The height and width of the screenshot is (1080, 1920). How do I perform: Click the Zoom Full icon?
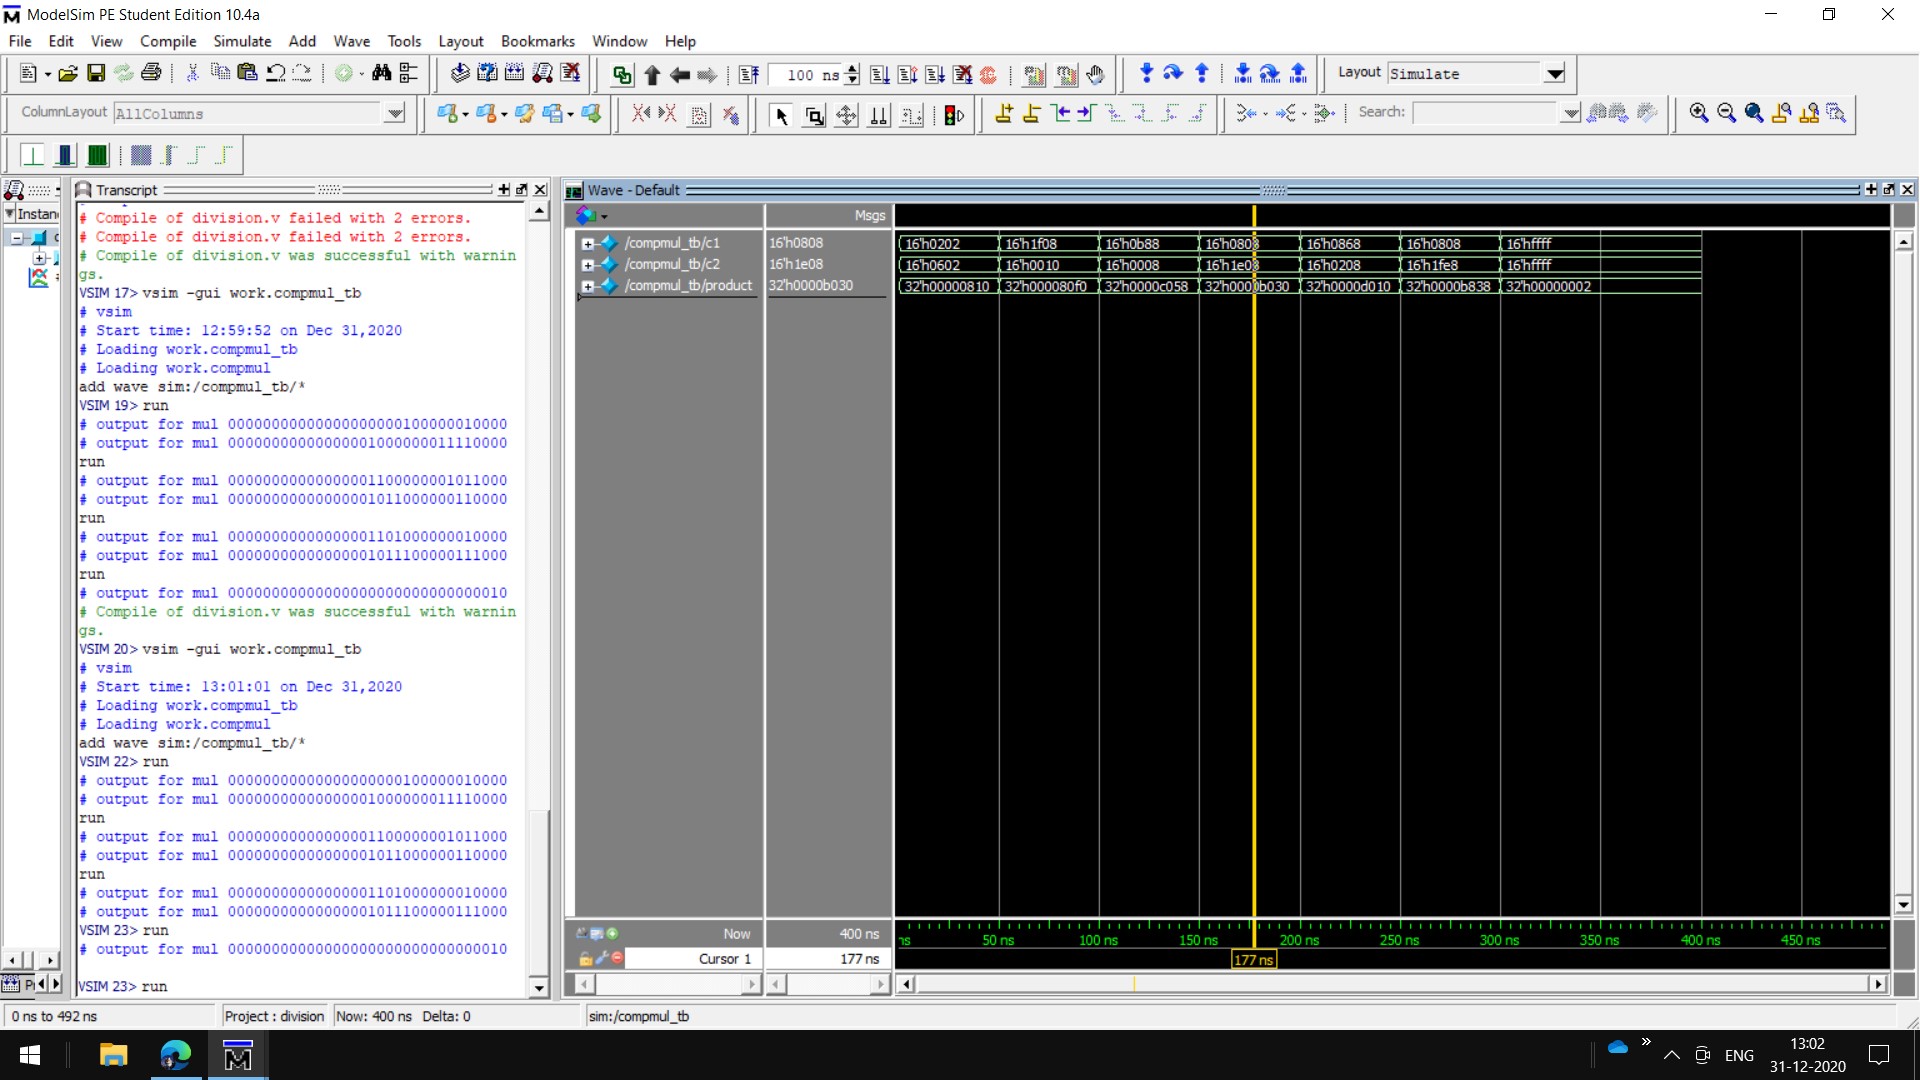click(x=1754, y=113)
